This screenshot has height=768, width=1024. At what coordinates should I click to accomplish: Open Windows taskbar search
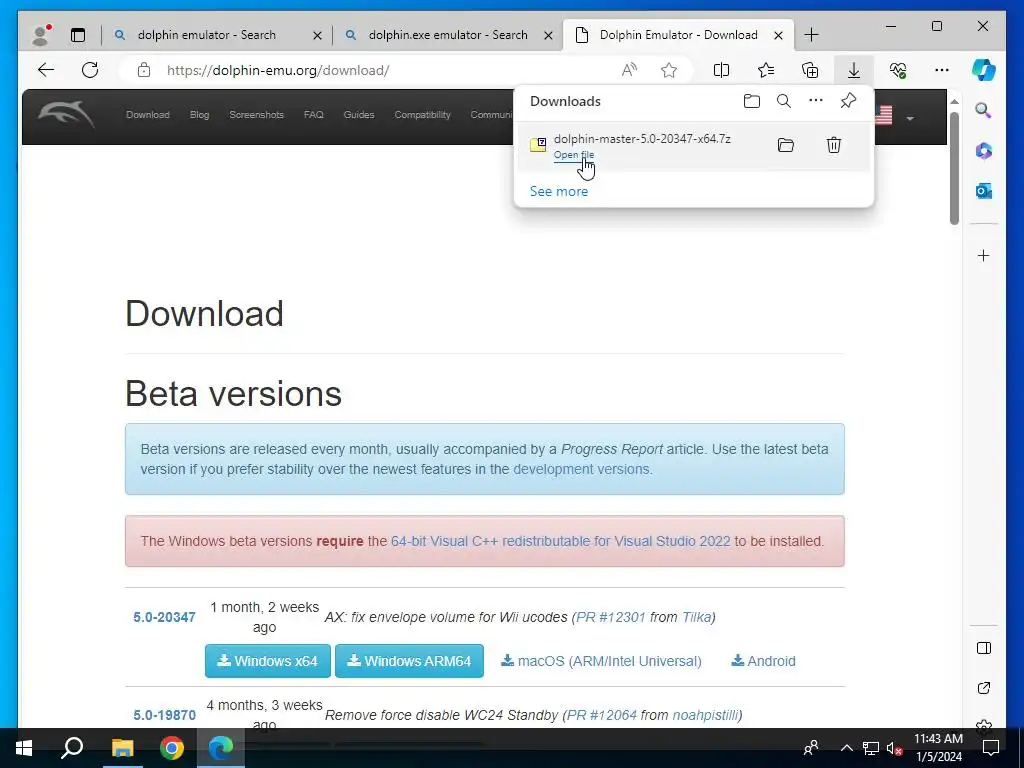[72, 748]
